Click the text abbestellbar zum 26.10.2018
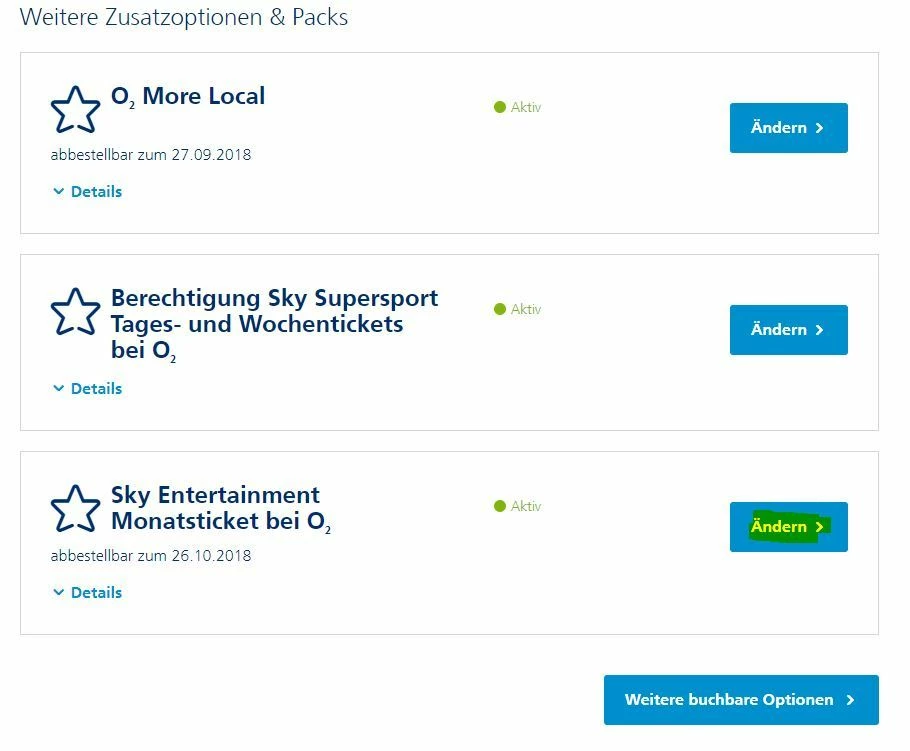Image resolution: width=910 pixels, height=751 pixels. [x=151, y=555]
